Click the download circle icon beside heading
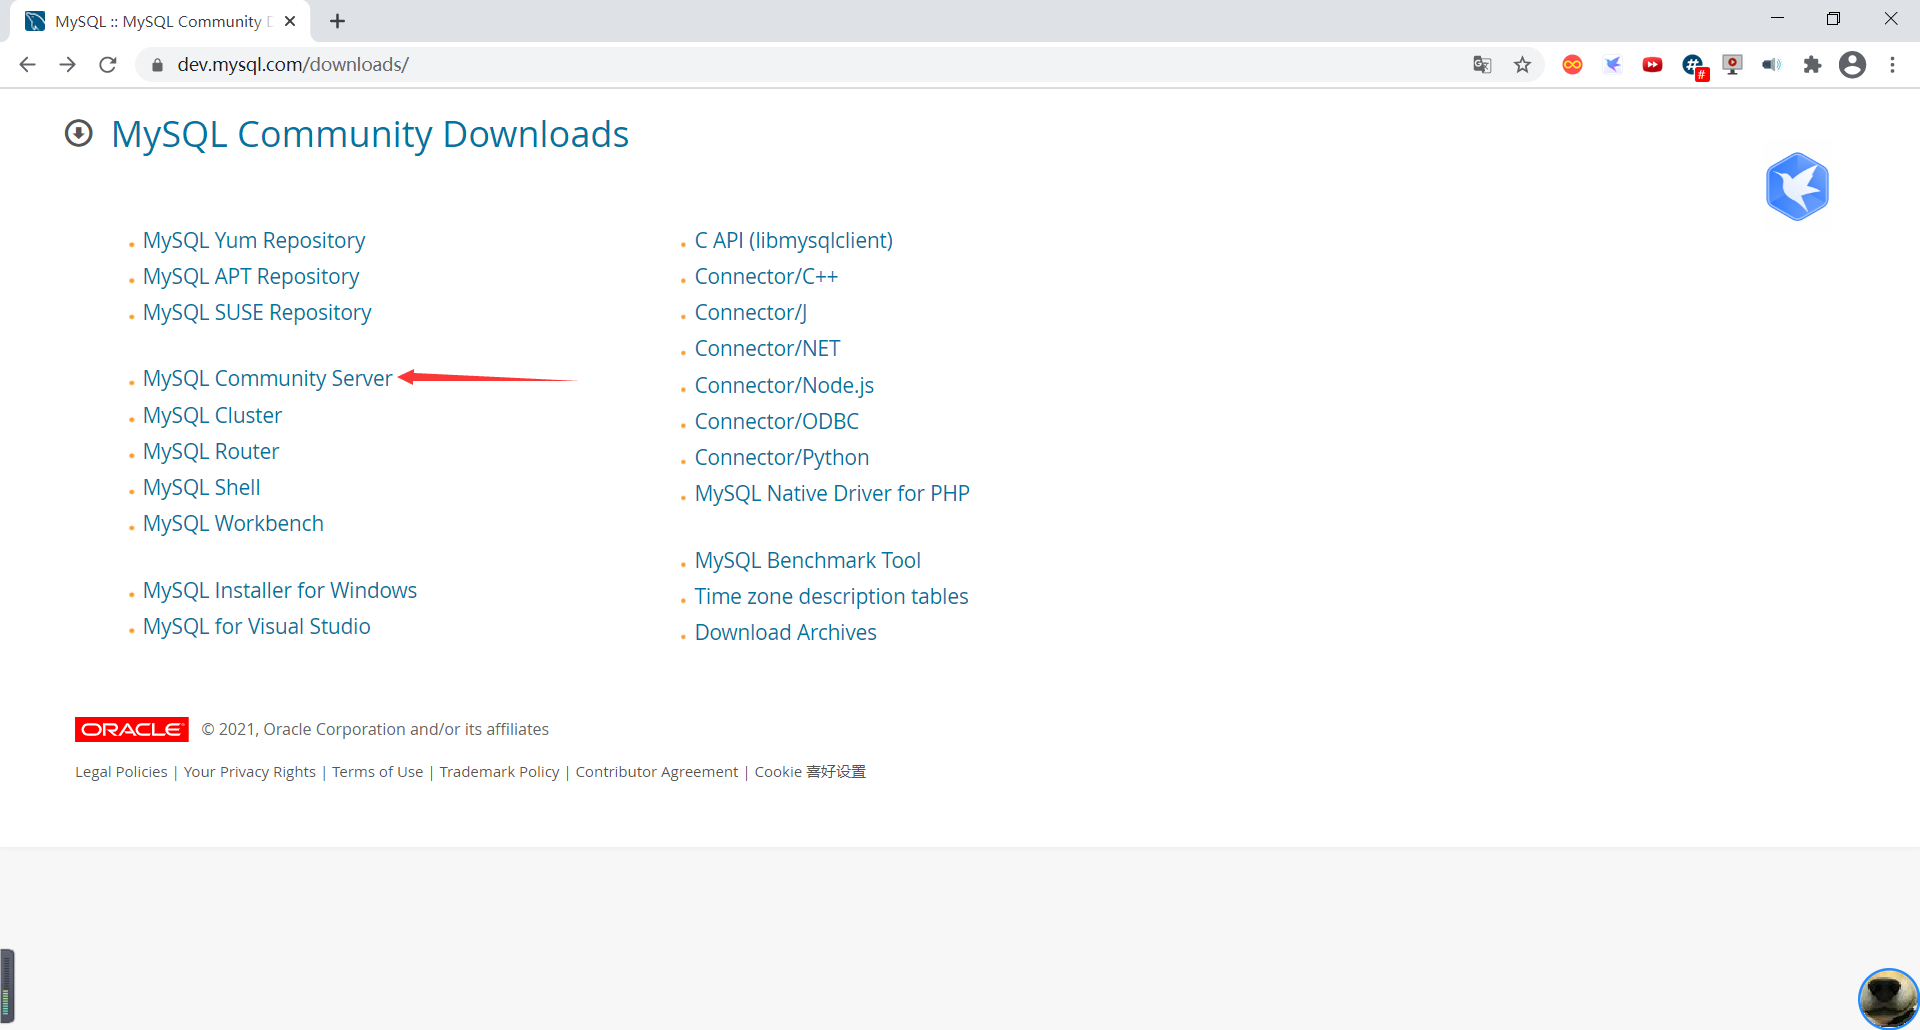Viewport: 1920px width, 1030px height. [x=79, y=133]
